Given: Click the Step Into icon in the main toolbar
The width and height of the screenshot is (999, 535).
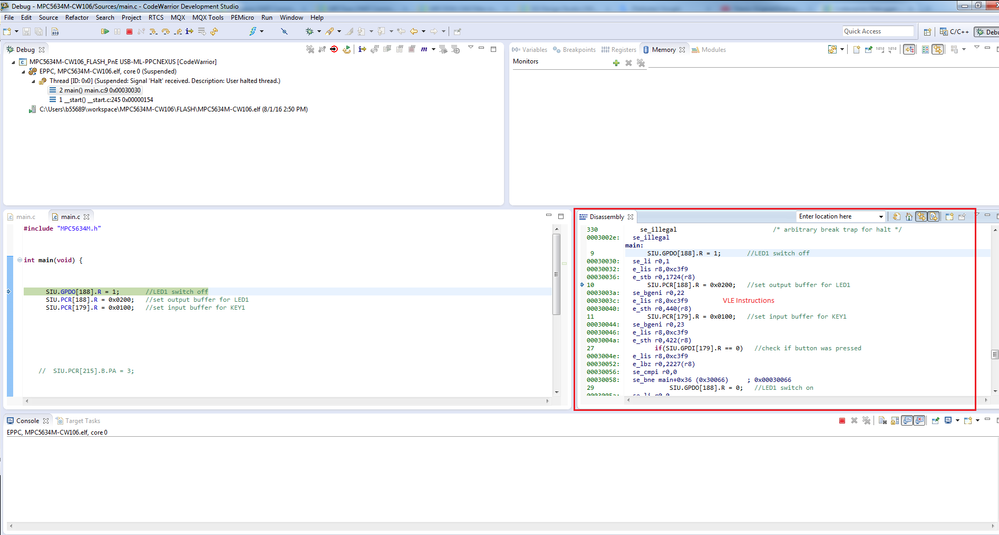Looking at the screenshot, I should click(154, 31).
